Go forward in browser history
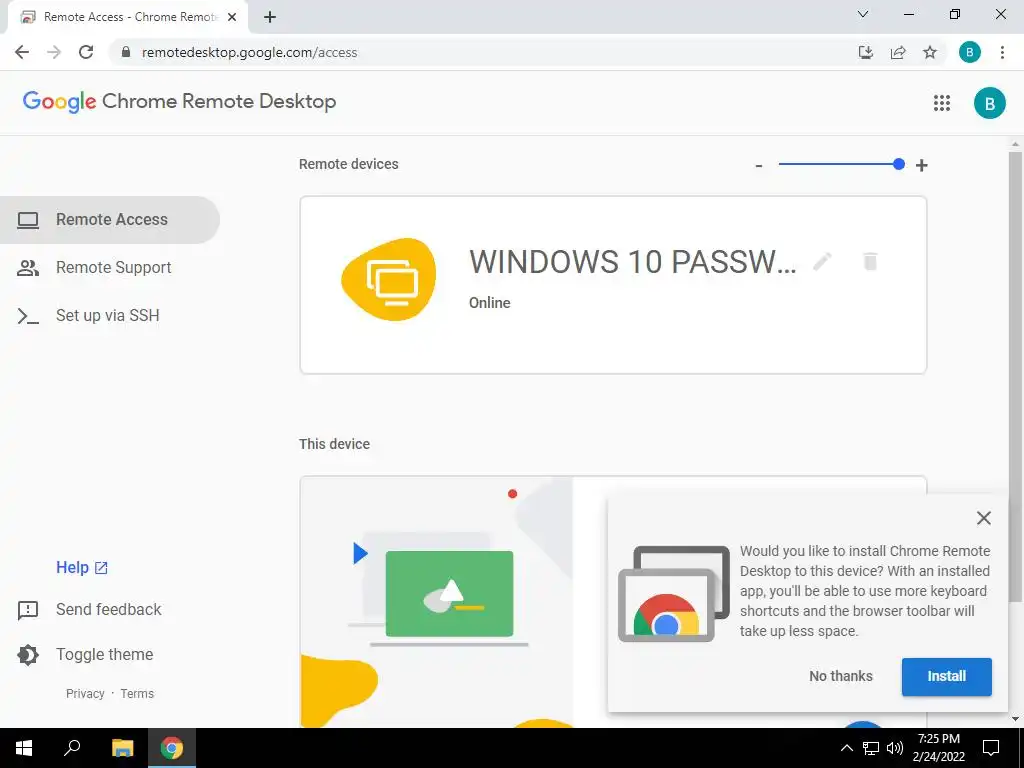 (x=54, y=52)
